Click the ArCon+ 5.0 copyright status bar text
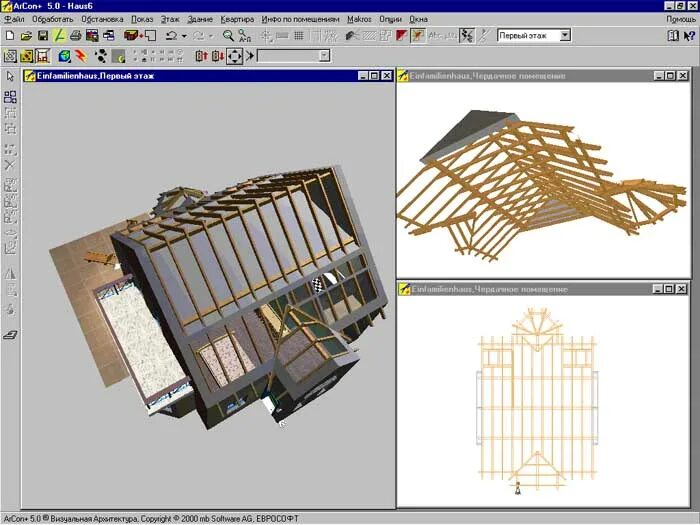 pos(151,519)
